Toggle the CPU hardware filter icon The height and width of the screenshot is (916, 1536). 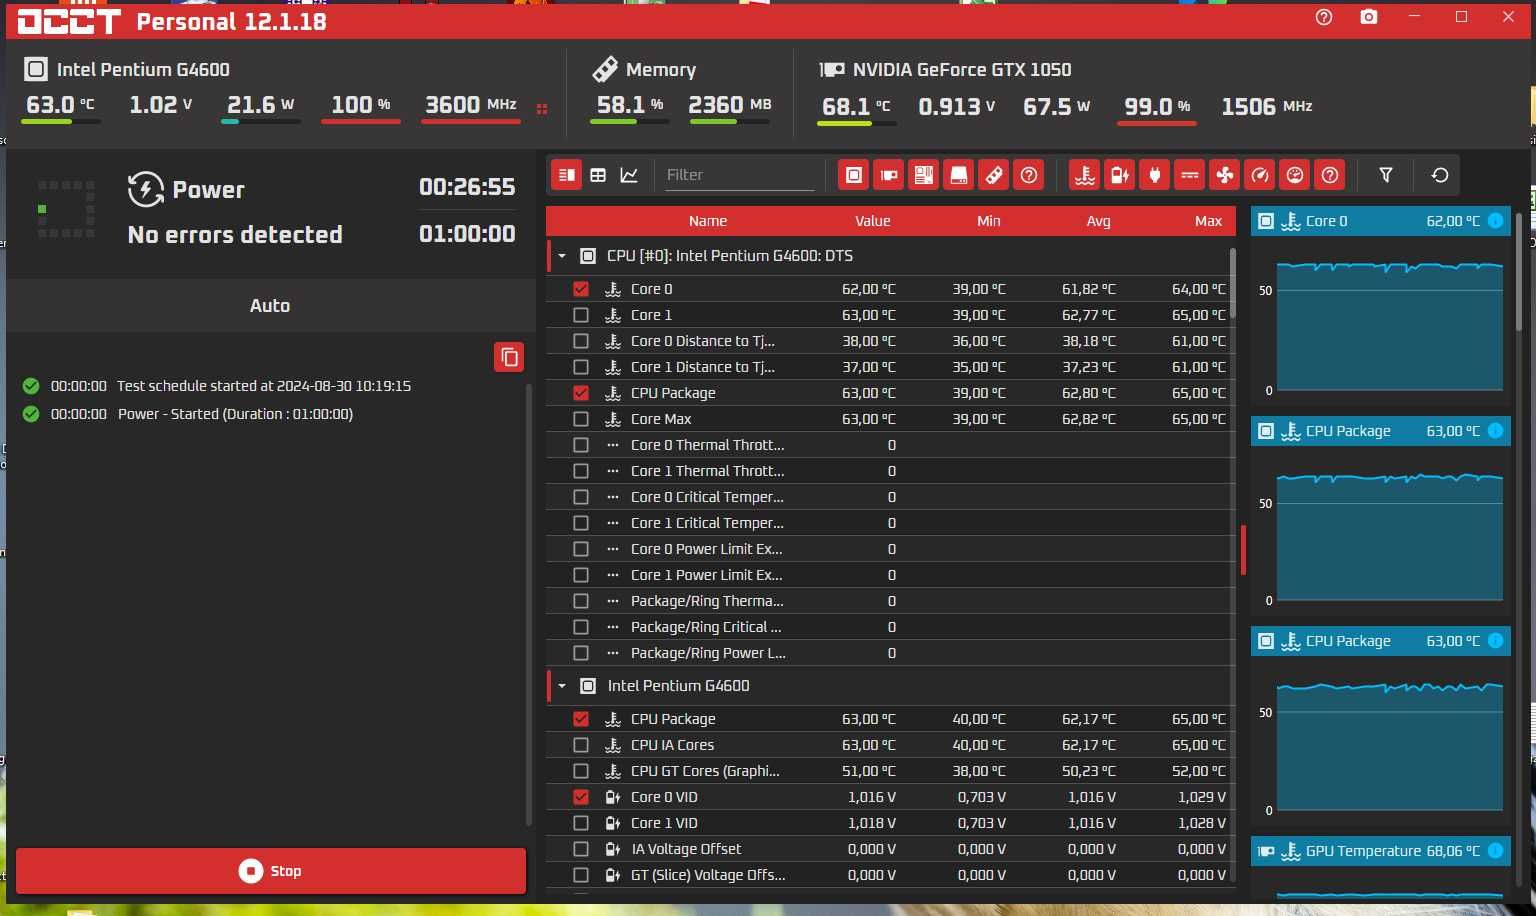[854, 176]
